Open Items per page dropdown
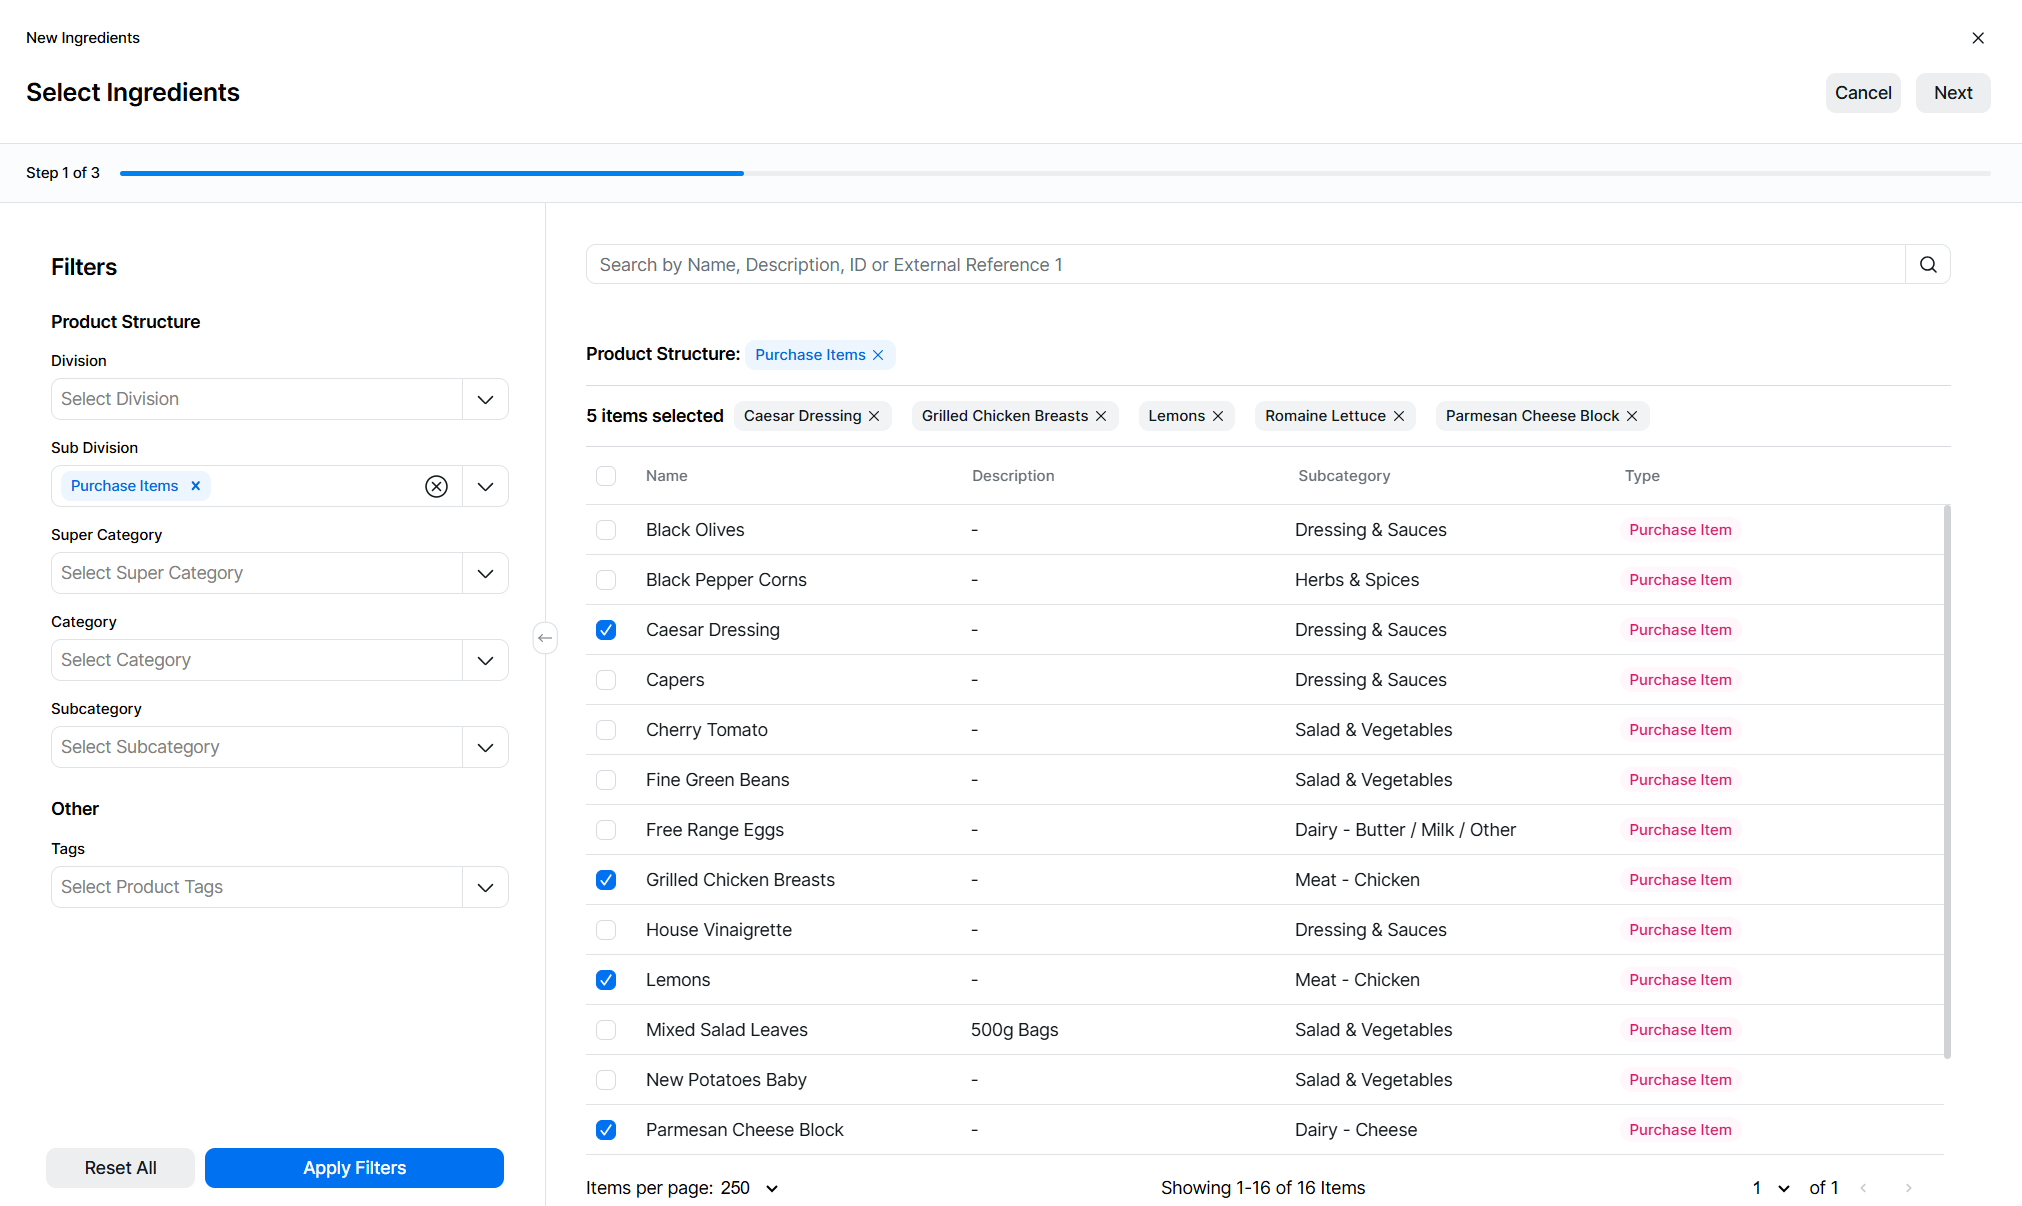Viewport: 2022px width, 1206px height. pyautogui.click(x=772, y=1188)
